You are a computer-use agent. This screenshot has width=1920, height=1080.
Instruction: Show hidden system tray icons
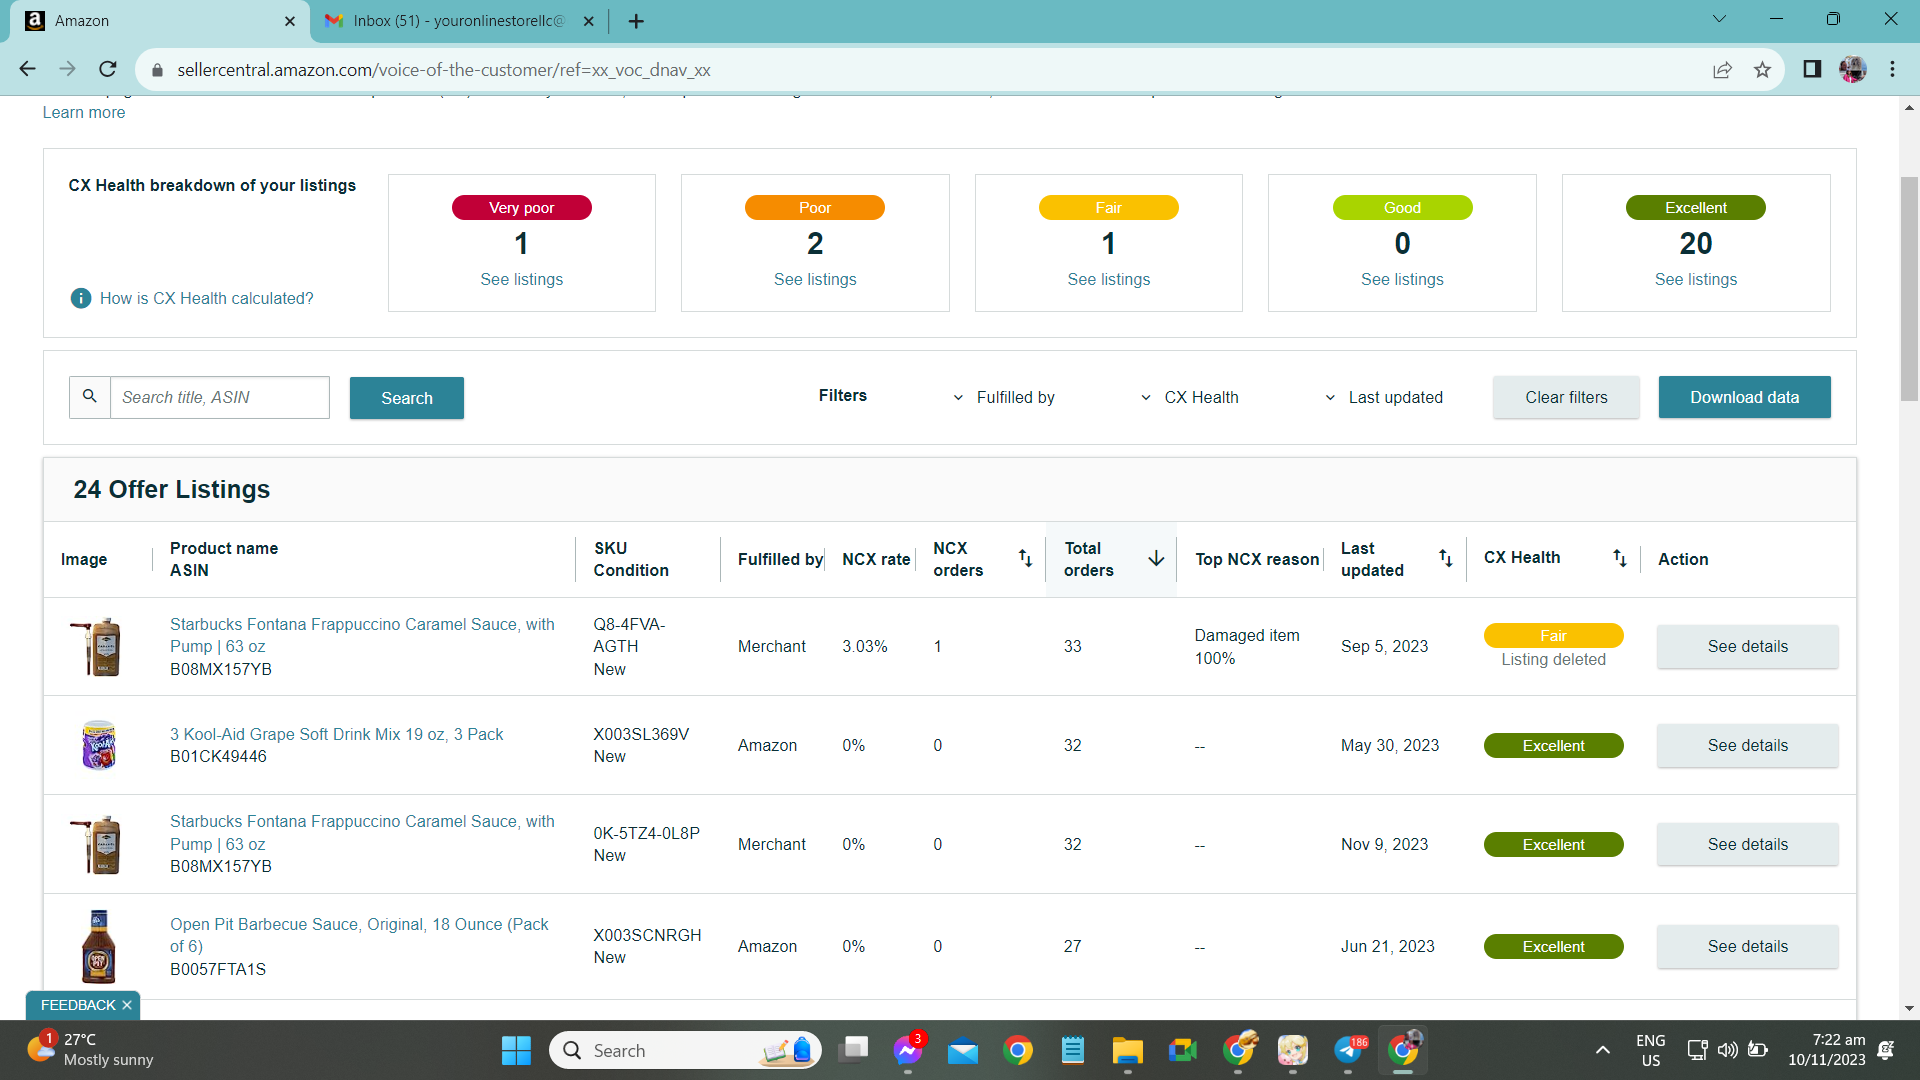(x=1603, y=1050)
